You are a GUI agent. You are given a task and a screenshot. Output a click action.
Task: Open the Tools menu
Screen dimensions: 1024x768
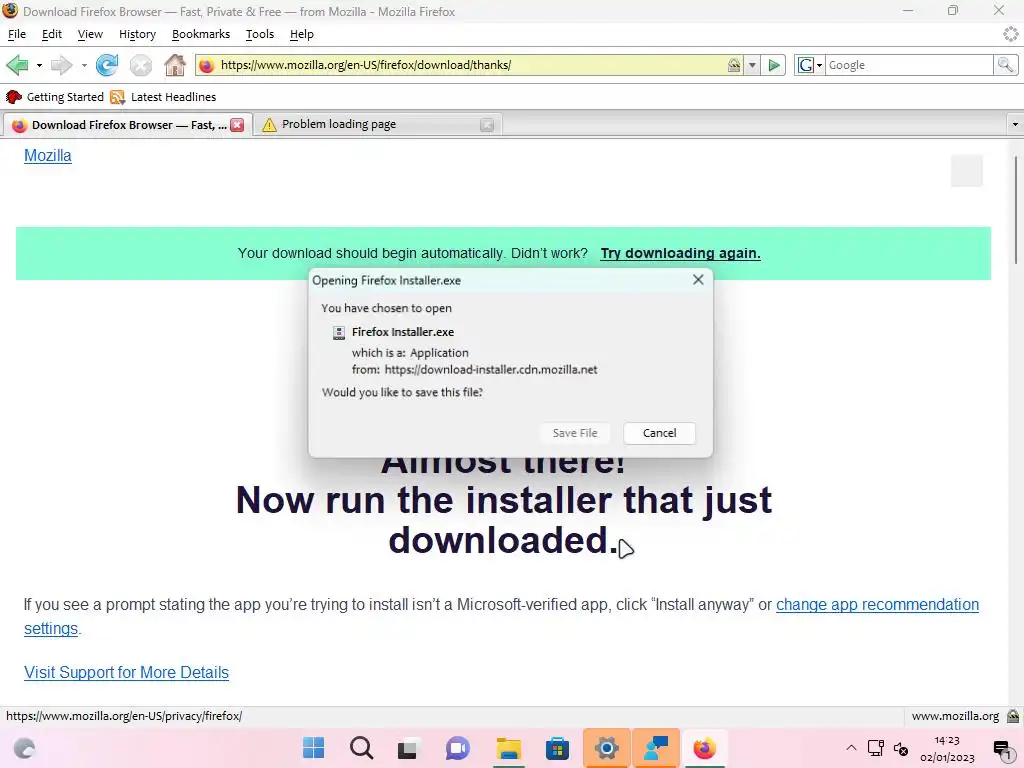point(260,34)
